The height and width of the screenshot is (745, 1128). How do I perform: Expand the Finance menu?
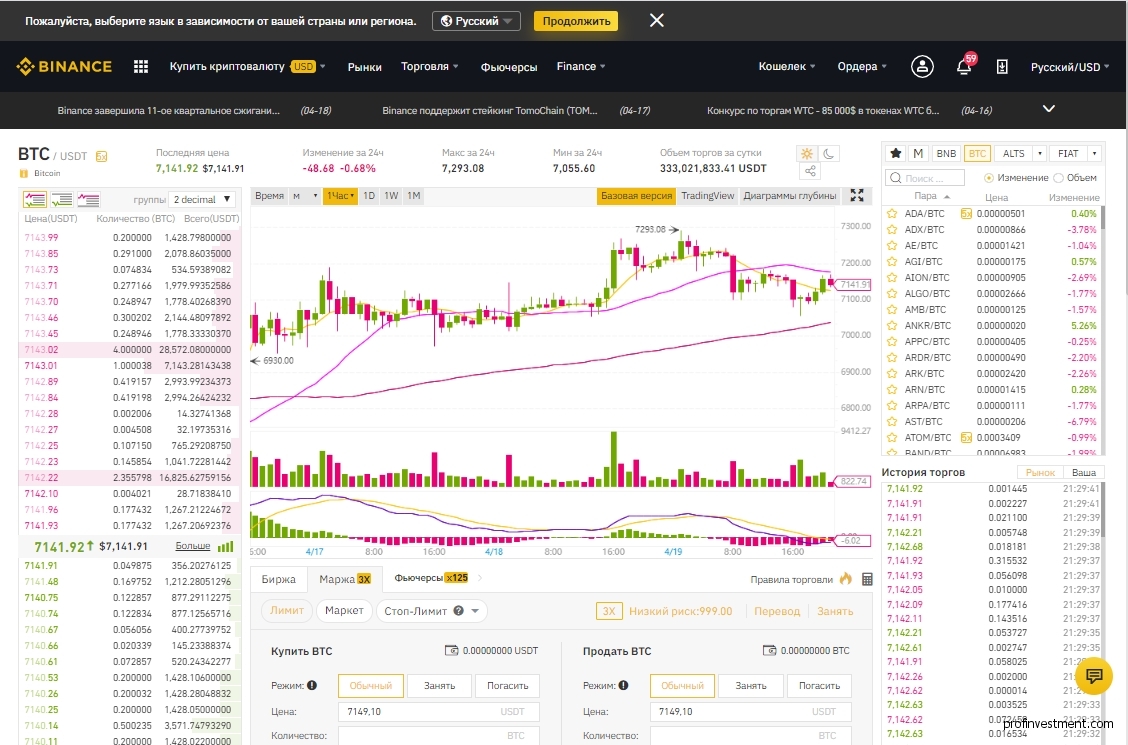click(581, 66)
